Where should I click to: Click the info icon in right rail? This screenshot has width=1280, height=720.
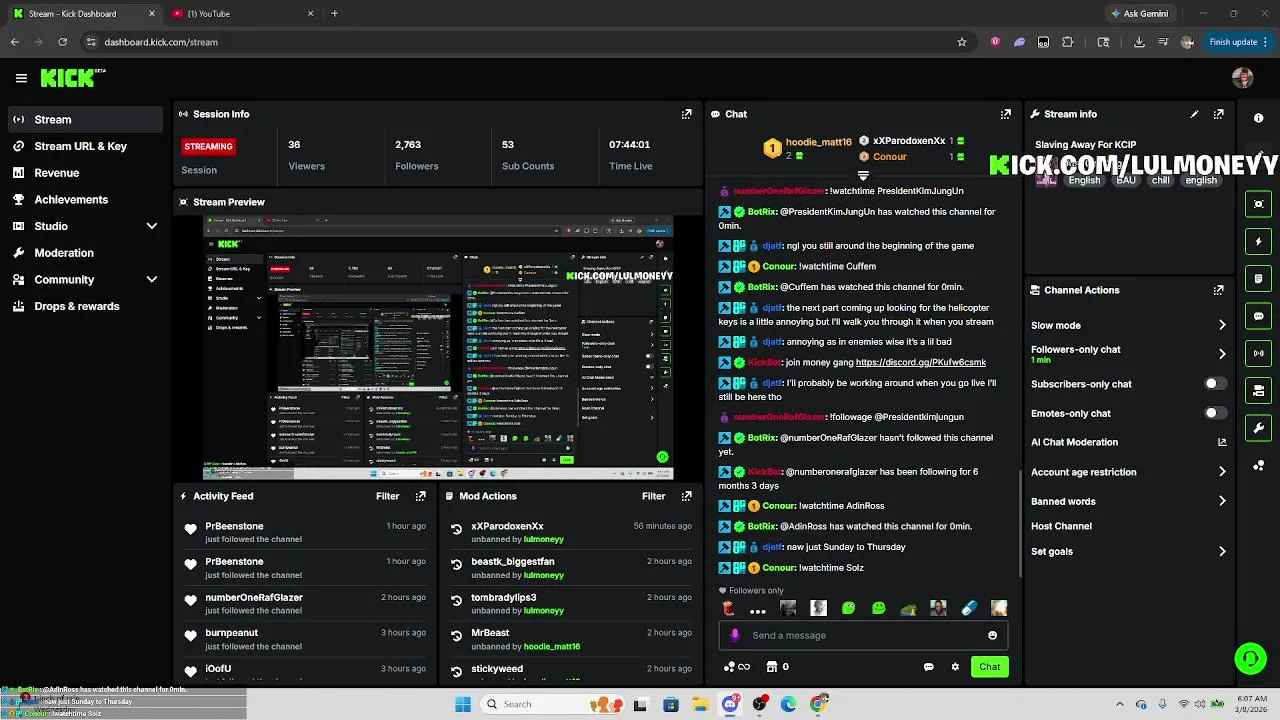click(1258, 118)
